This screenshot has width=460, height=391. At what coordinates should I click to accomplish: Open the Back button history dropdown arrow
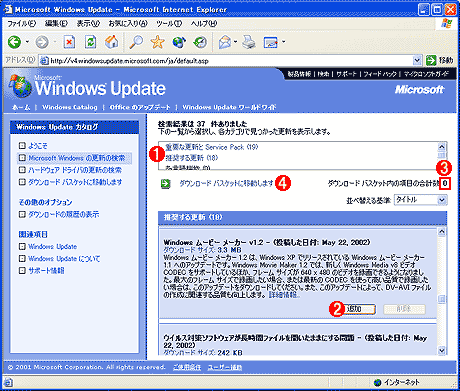click(x=27, y=42)
